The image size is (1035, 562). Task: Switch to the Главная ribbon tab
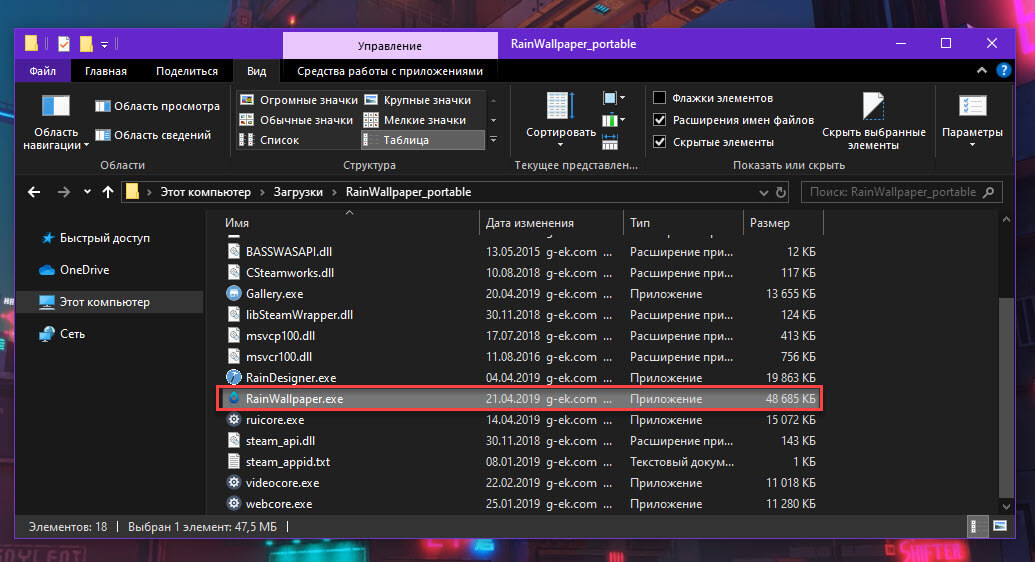tap(106, 71)
